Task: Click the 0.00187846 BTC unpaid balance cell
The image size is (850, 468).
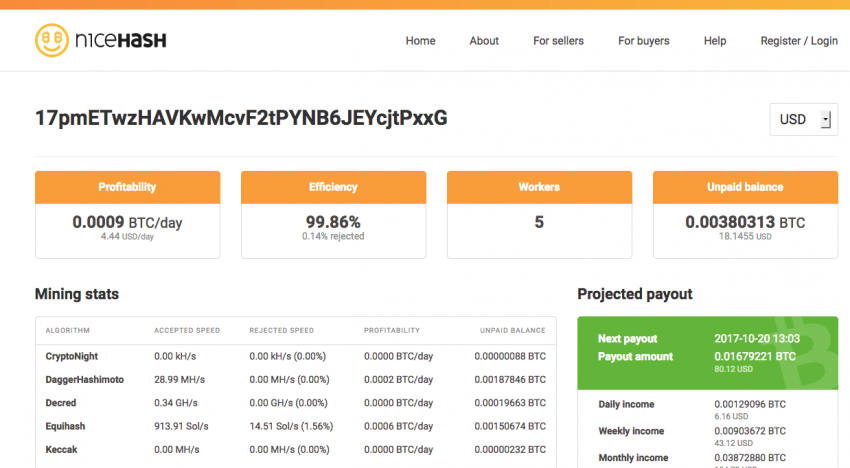Action: click(x=510, y=380)
